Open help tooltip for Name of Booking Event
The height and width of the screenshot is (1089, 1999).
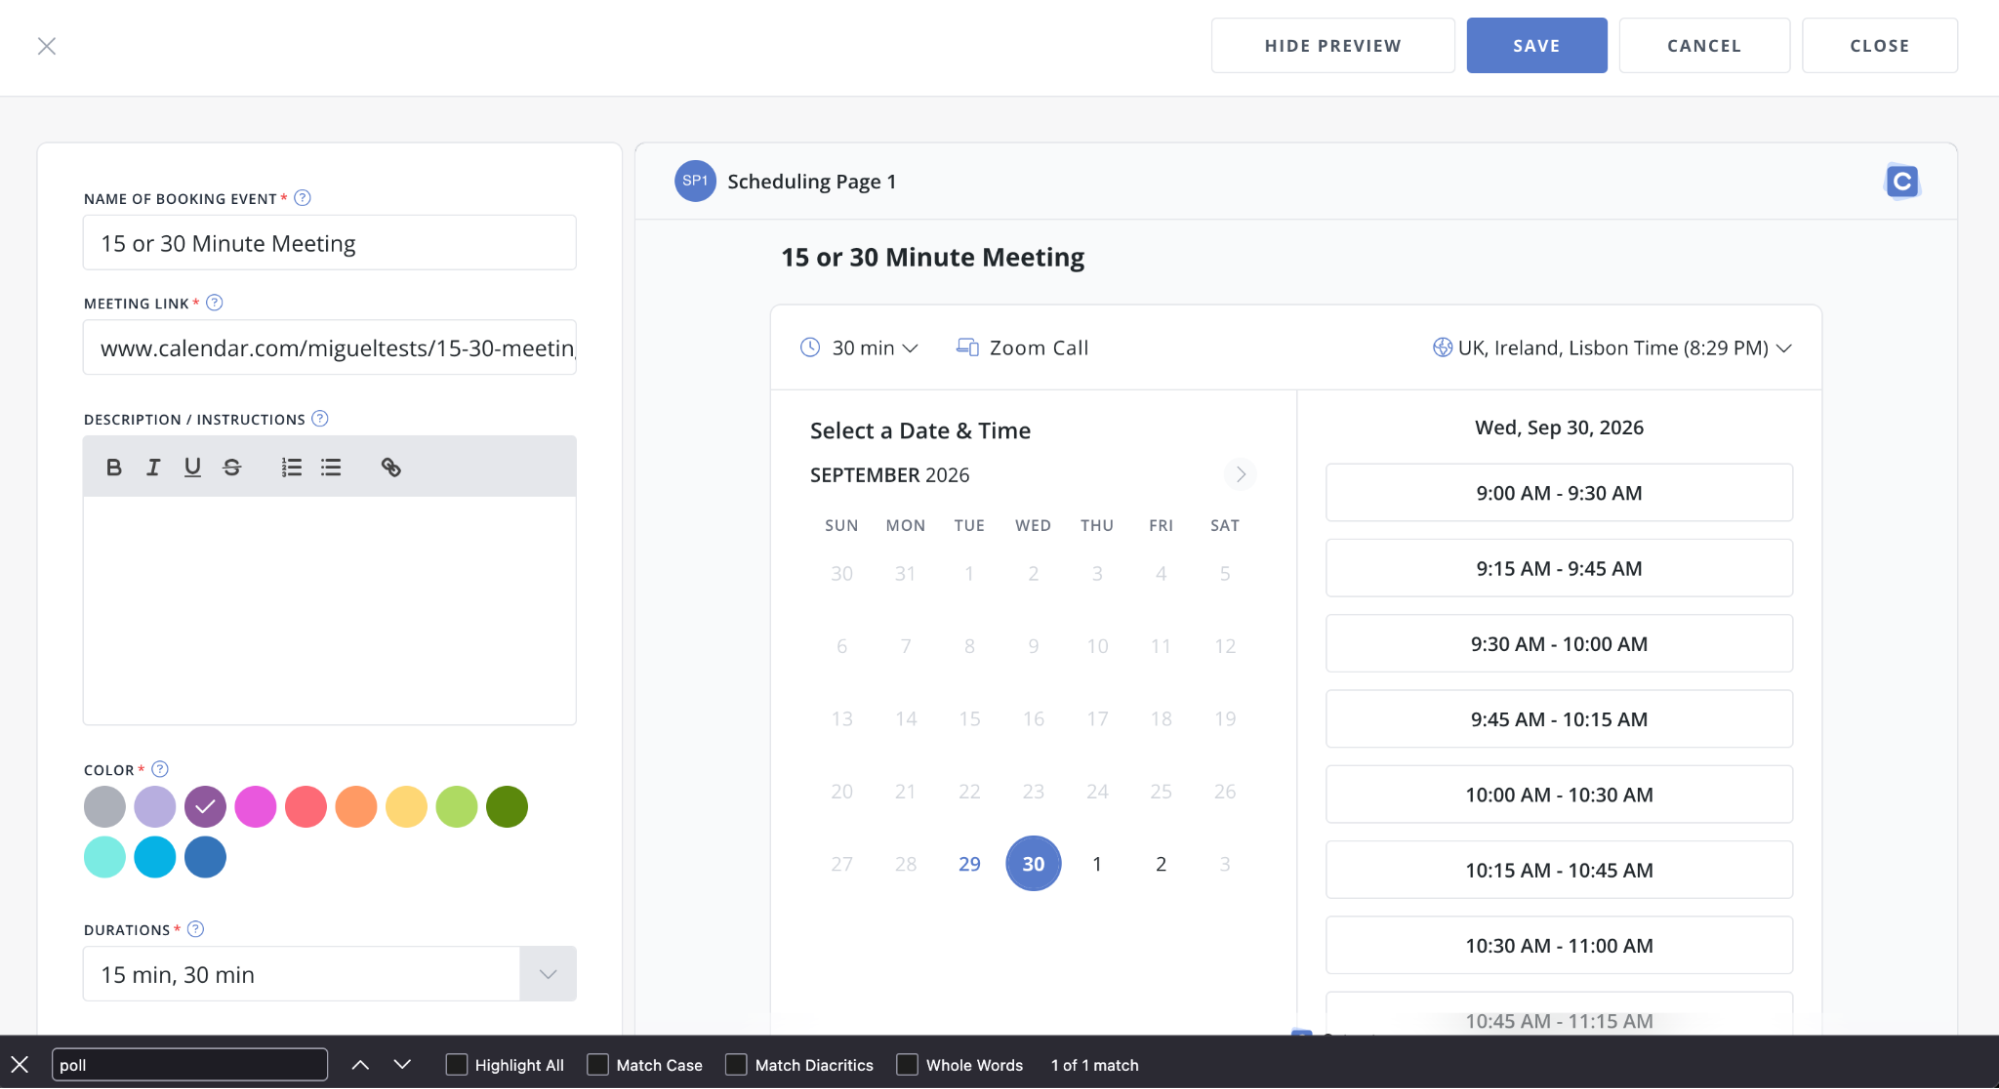point(302,198)
